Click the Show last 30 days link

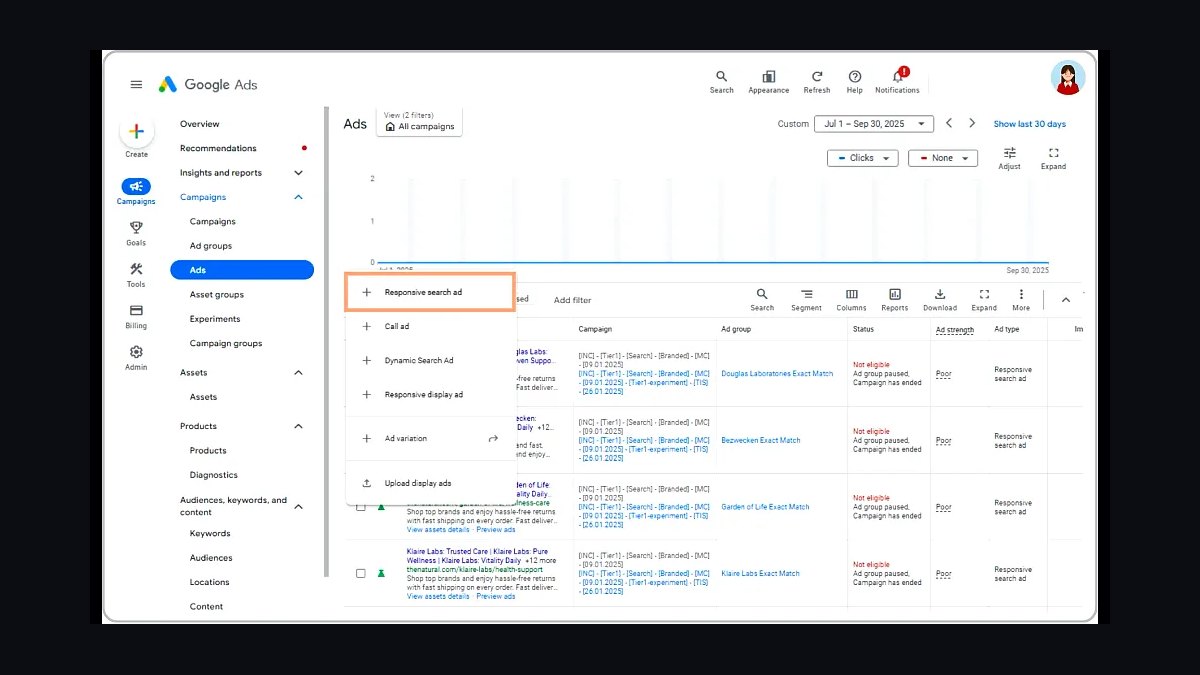(x=1029, y=124)
